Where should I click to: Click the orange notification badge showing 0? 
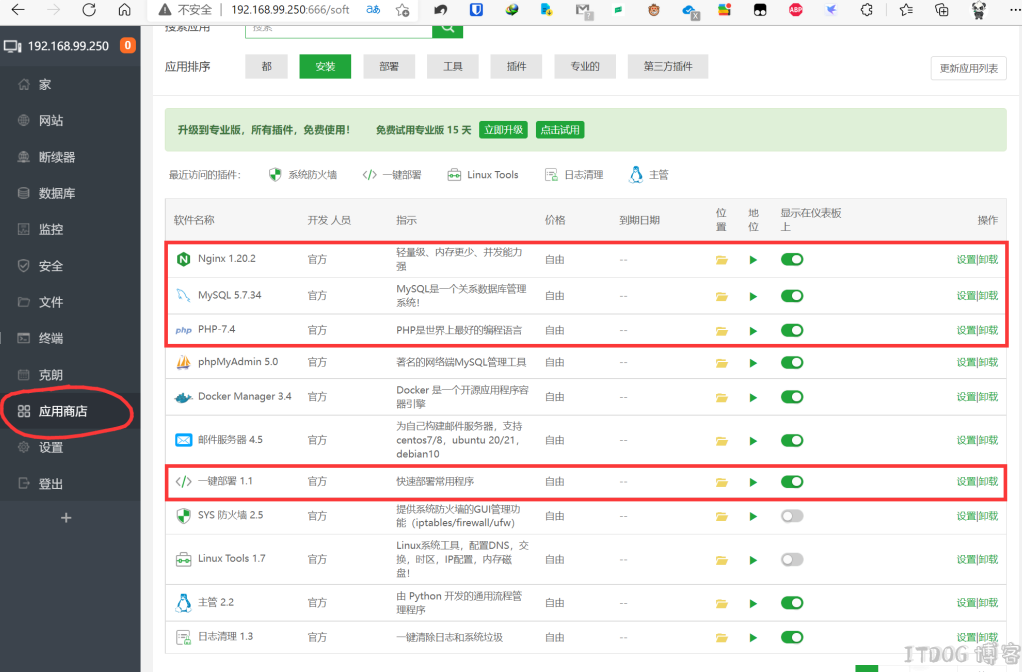click(x=128, y=46)
